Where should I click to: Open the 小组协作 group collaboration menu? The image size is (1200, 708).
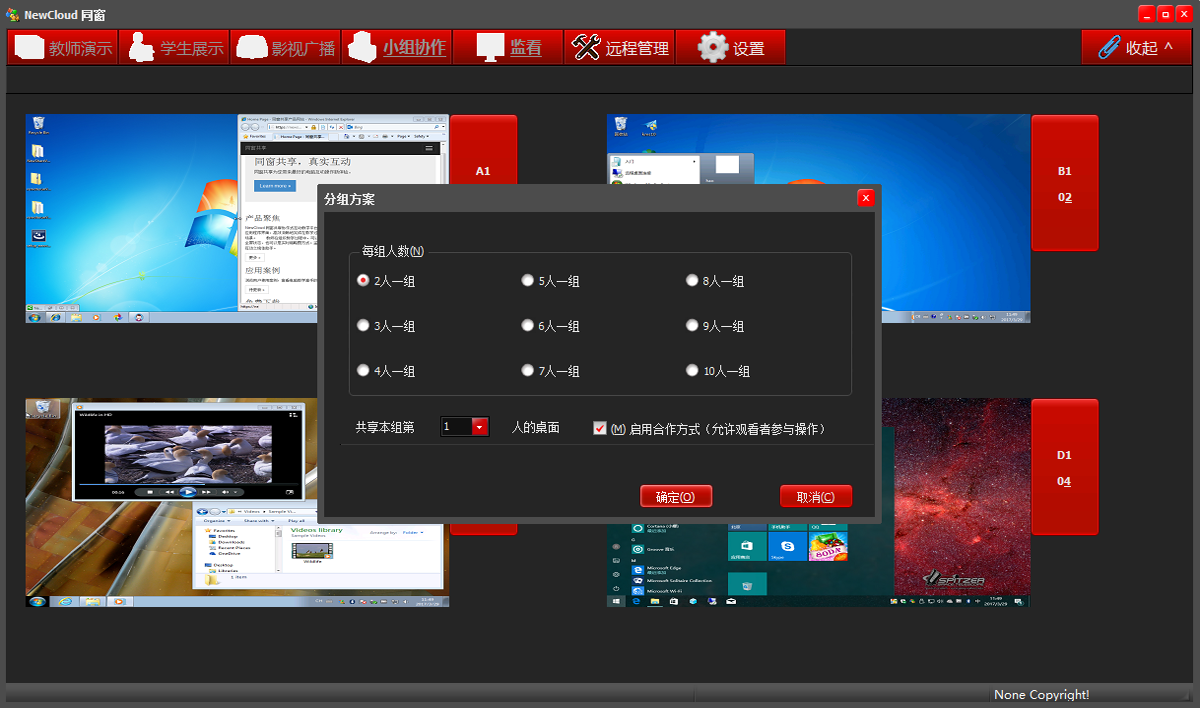pyautogui.click(x=397, y=47)
